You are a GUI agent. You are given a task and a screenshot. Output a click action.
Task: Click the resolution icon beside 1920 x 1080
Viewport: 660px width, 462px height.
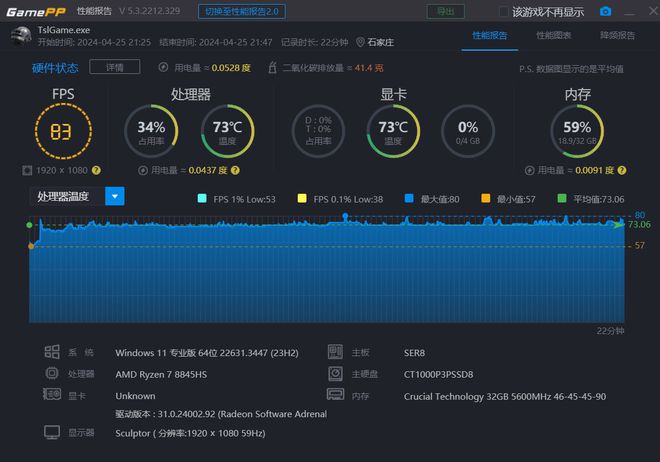27,170
